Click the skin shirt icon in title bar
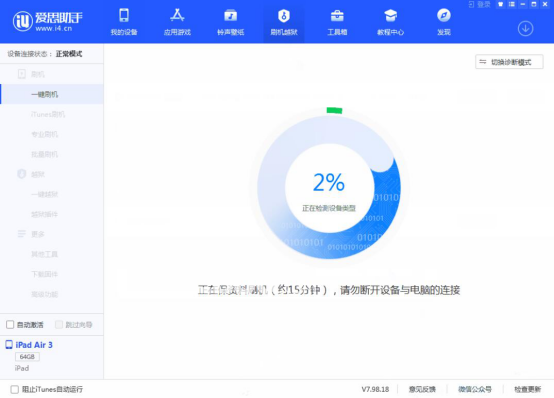This screenshot has width=554, height=398. coord(500,4)
